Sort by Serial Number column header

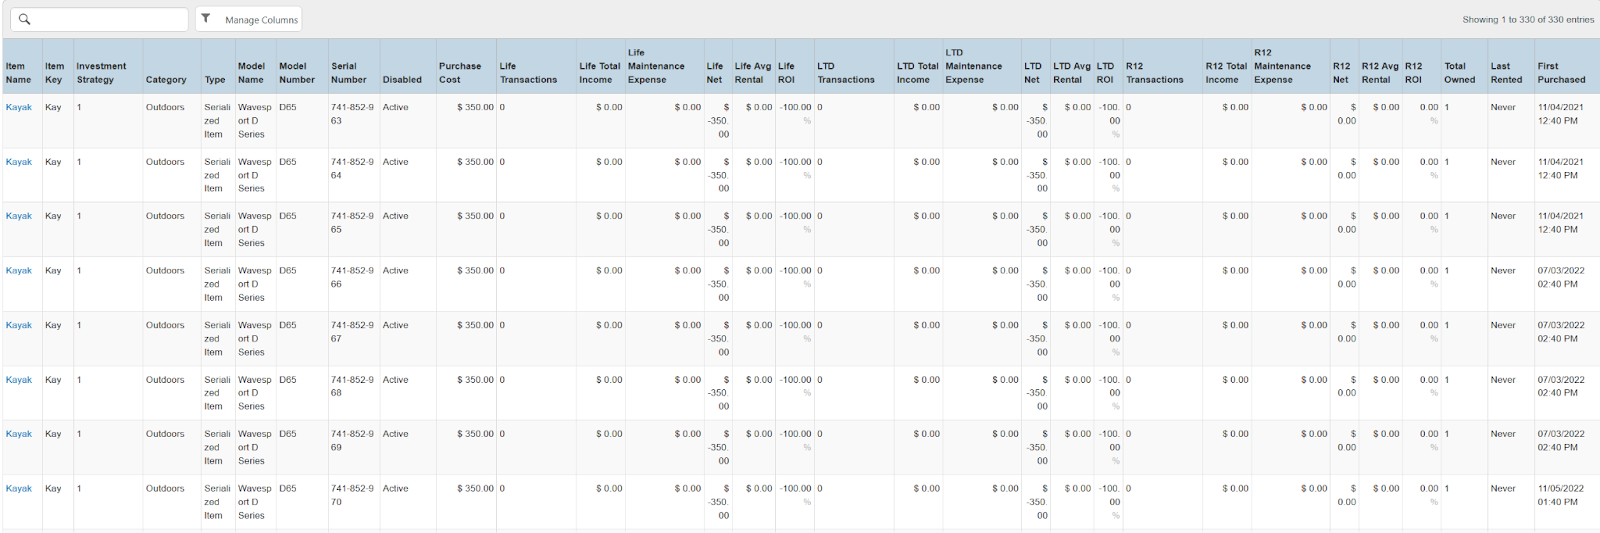click(x=349, y=73)
